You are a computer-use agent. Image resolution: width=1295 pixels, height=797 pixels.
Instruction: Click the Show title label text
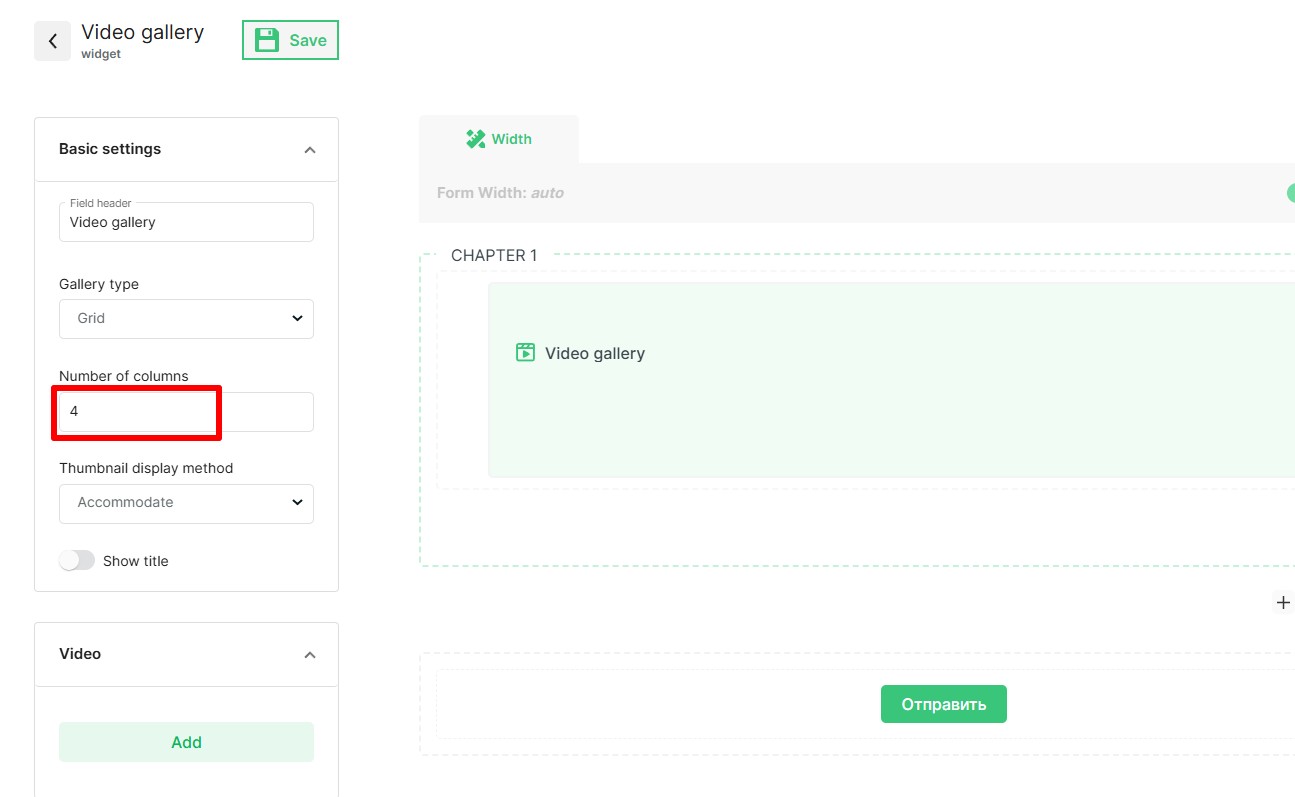coord(136,561)
